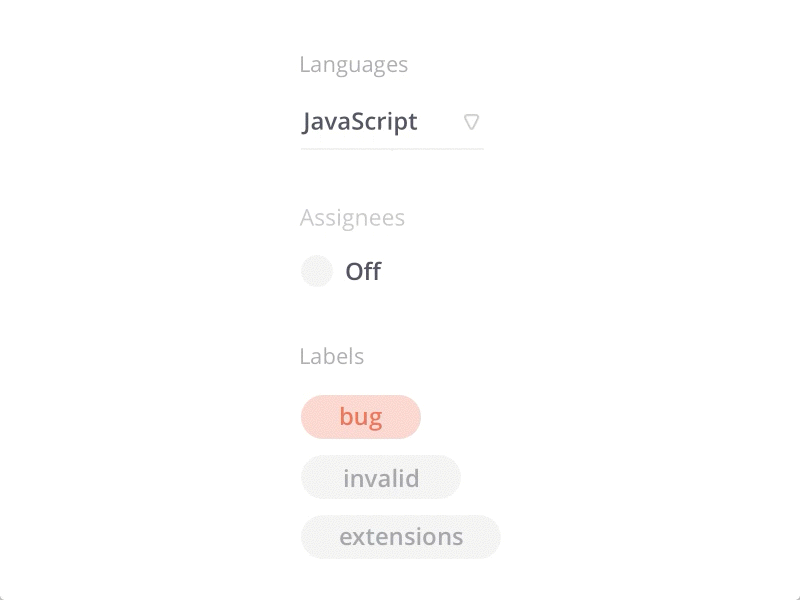The height and width of the screenshot is (600, 800).
Task: Click the word extensions in the bottom chip
Action: click(x=400, y=537)
